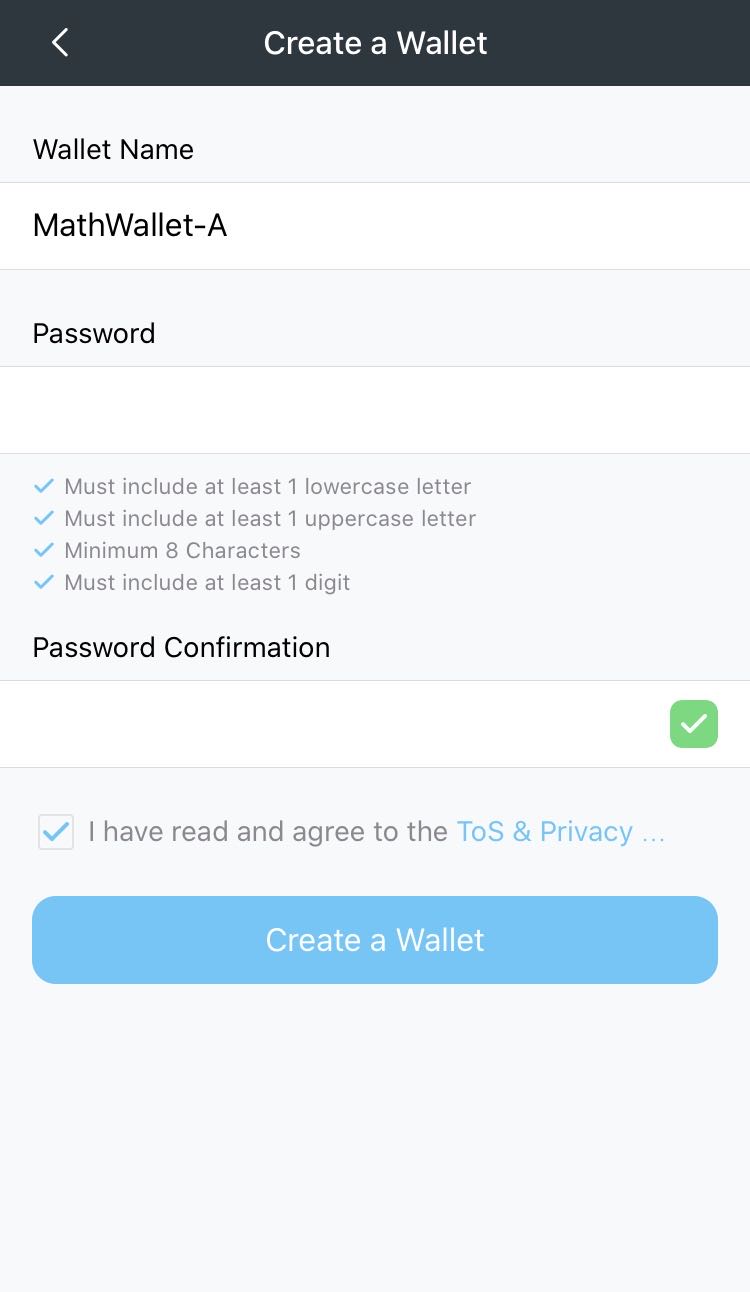Click the checkmark beside uppercase letter rule
The height and width of the screenshot is (1292, 750).
click(43, 518)
